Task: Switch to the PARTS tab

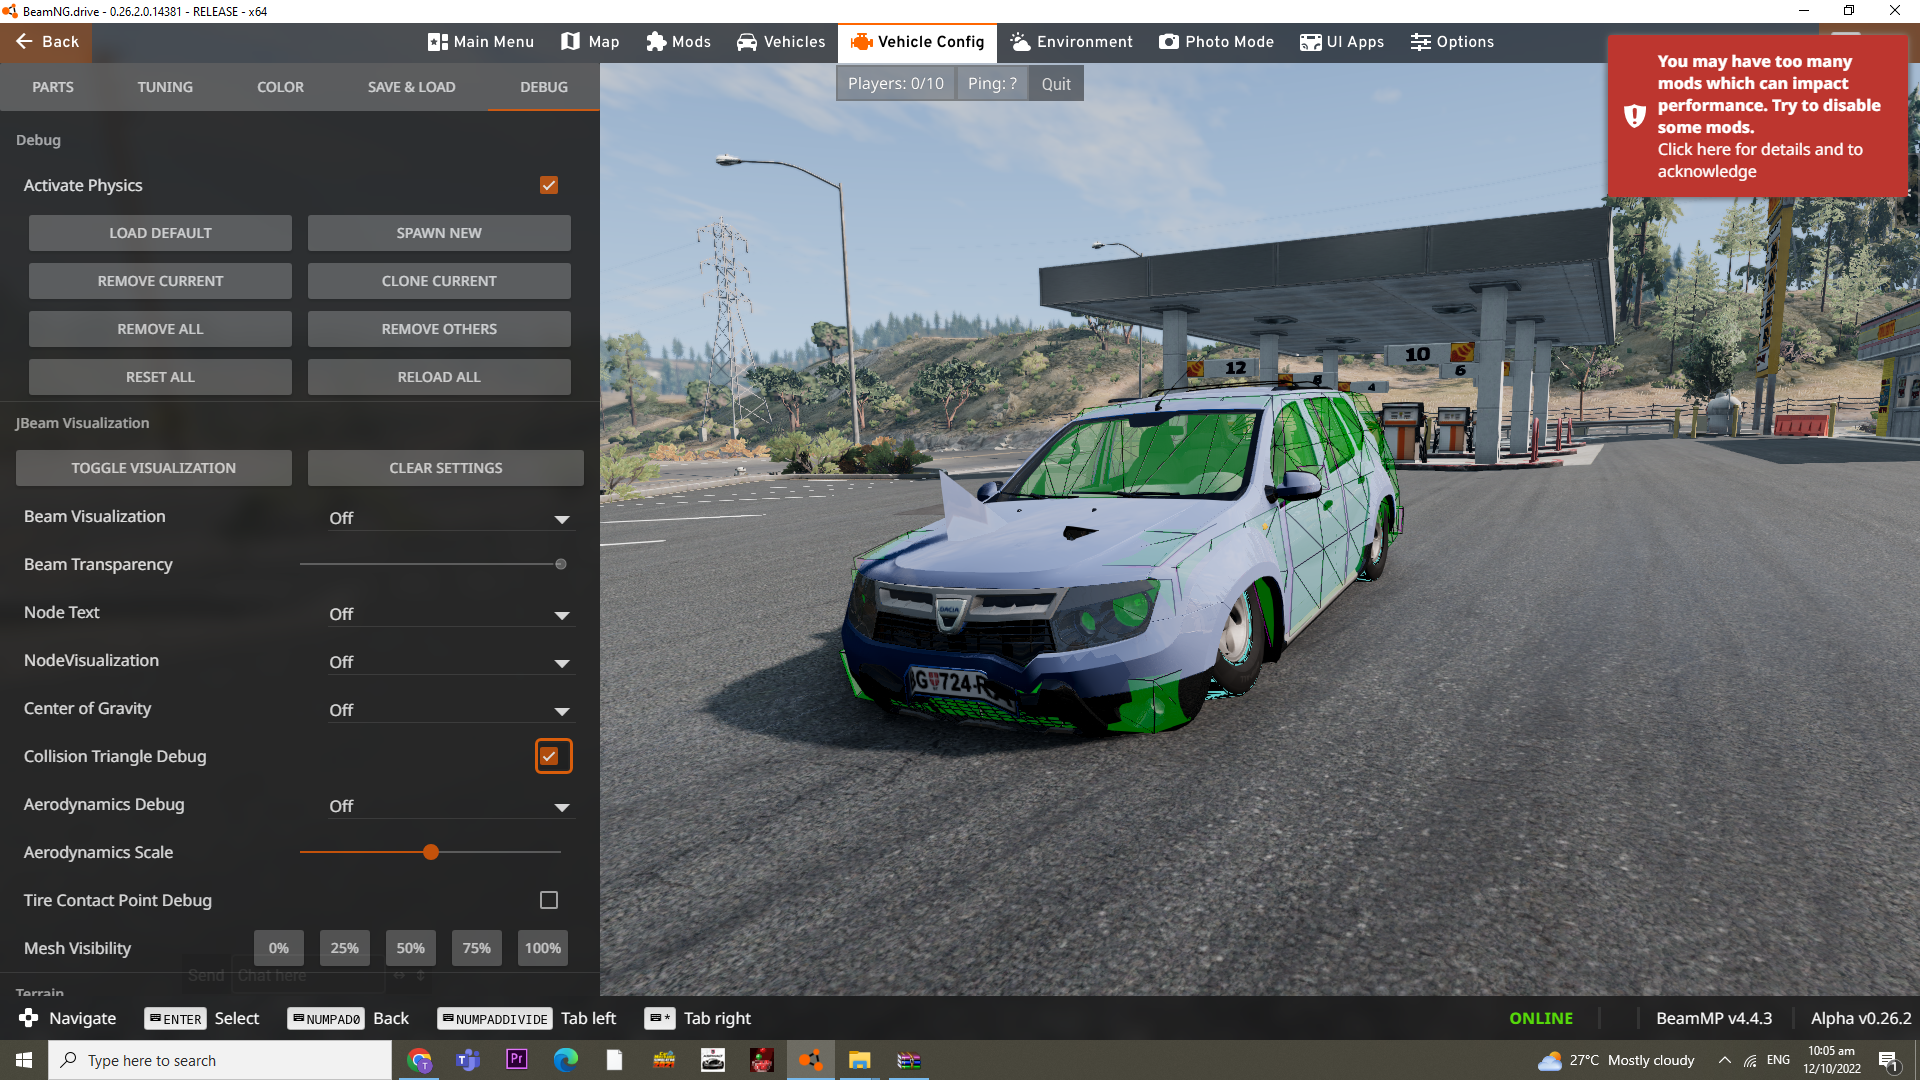Action: (x=53, y=87)
